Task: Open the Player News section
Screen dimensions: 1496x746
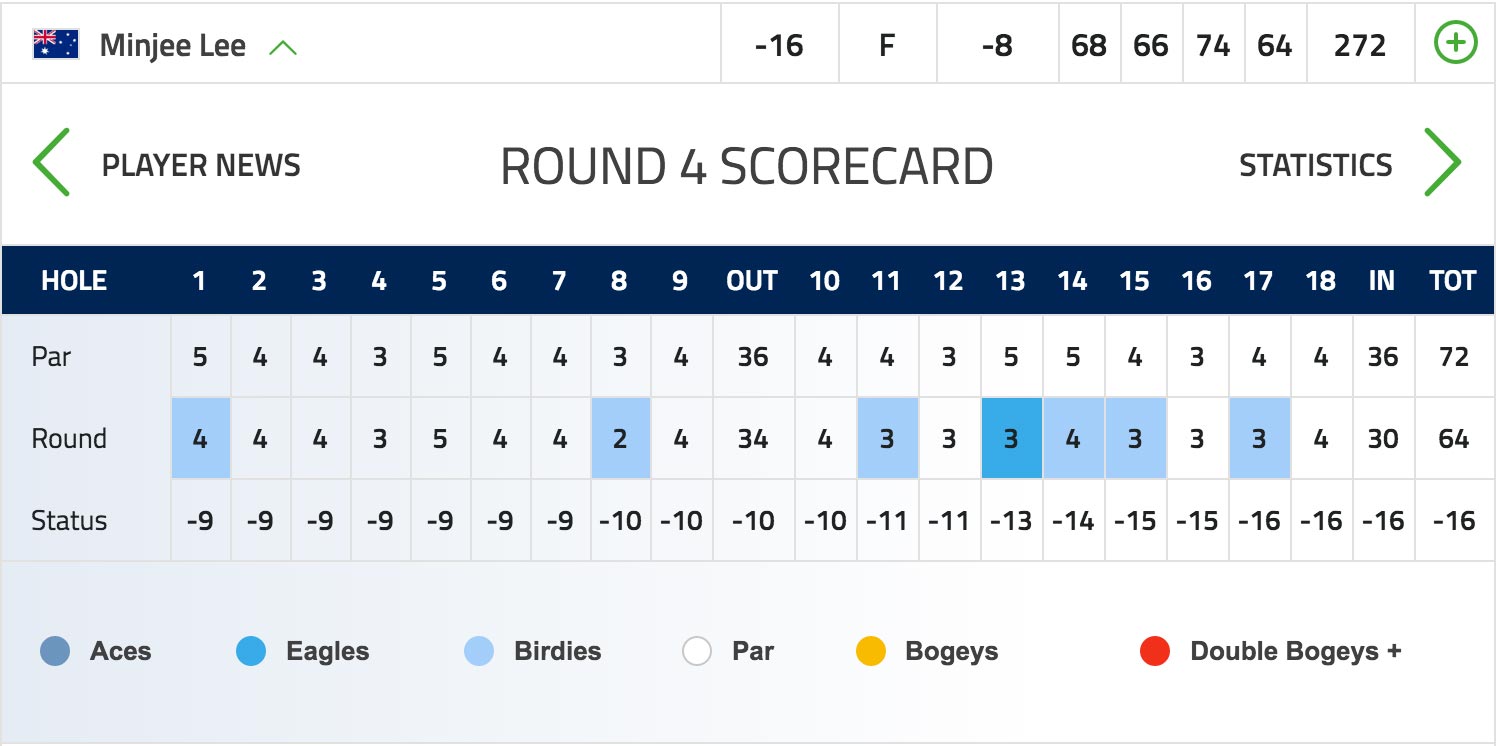Action: click(x=201, y=165)
